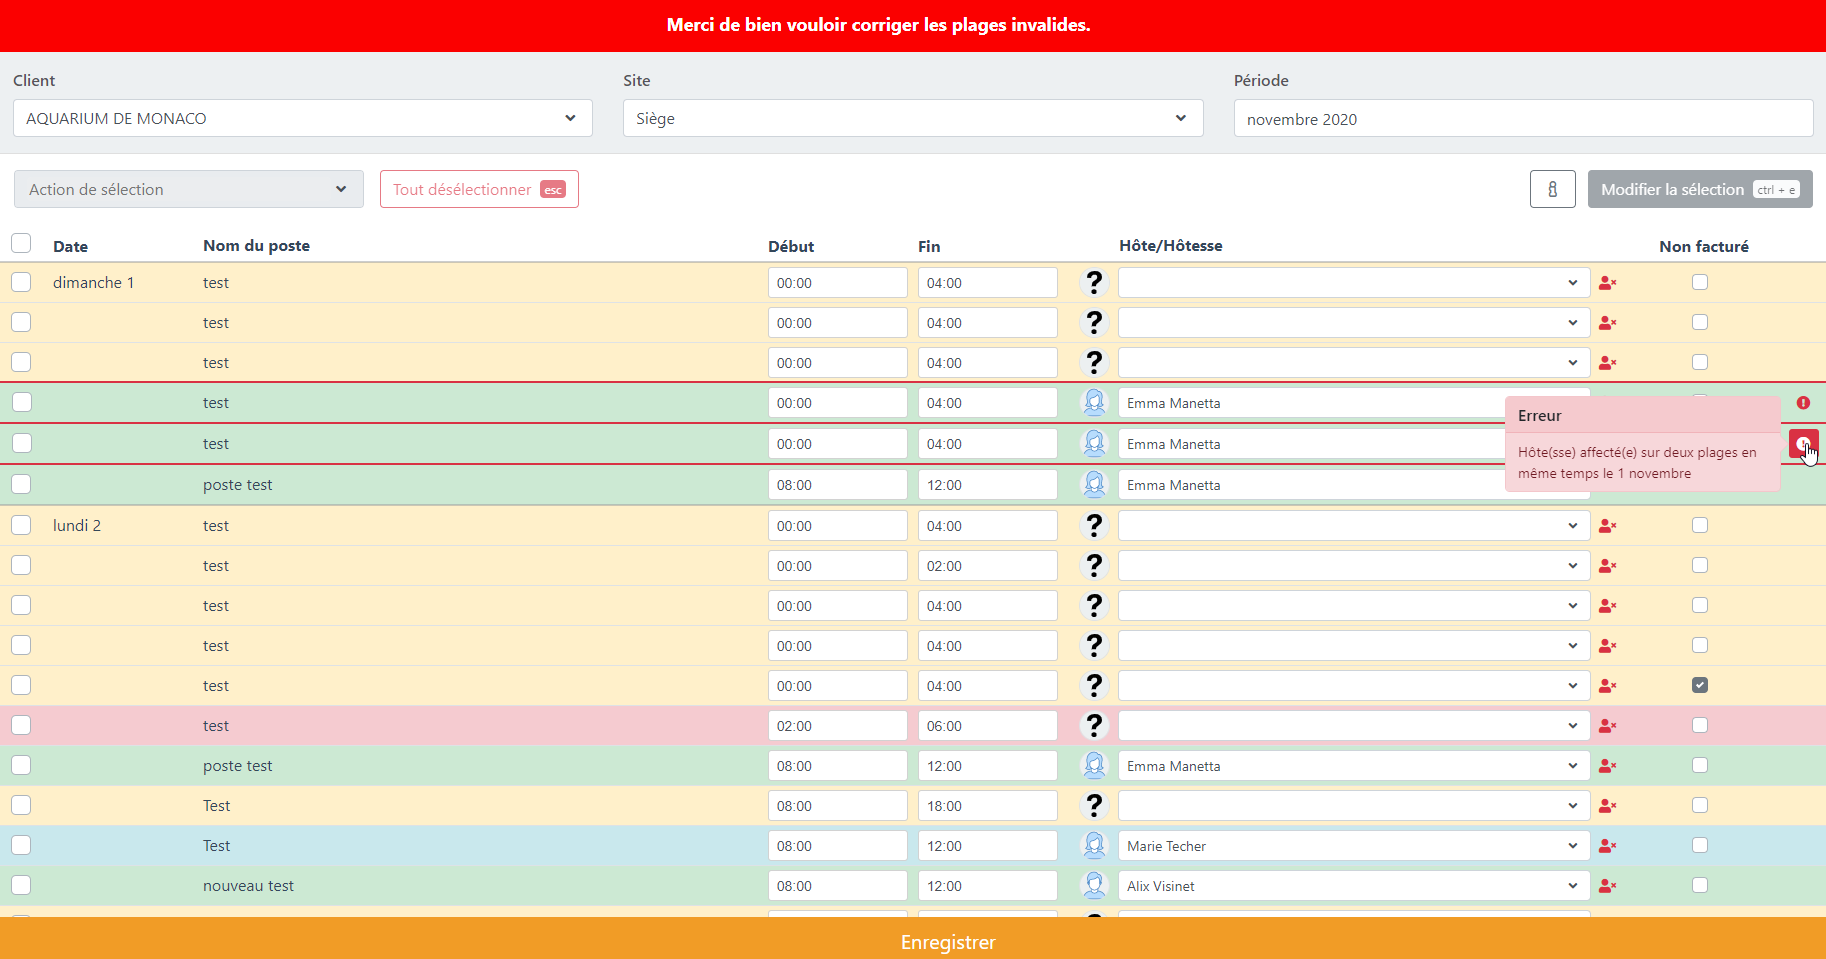1826x959 pixels.
Task: Click the remove-host icon on dimanche 1 row
Action: click(1607, 283)
